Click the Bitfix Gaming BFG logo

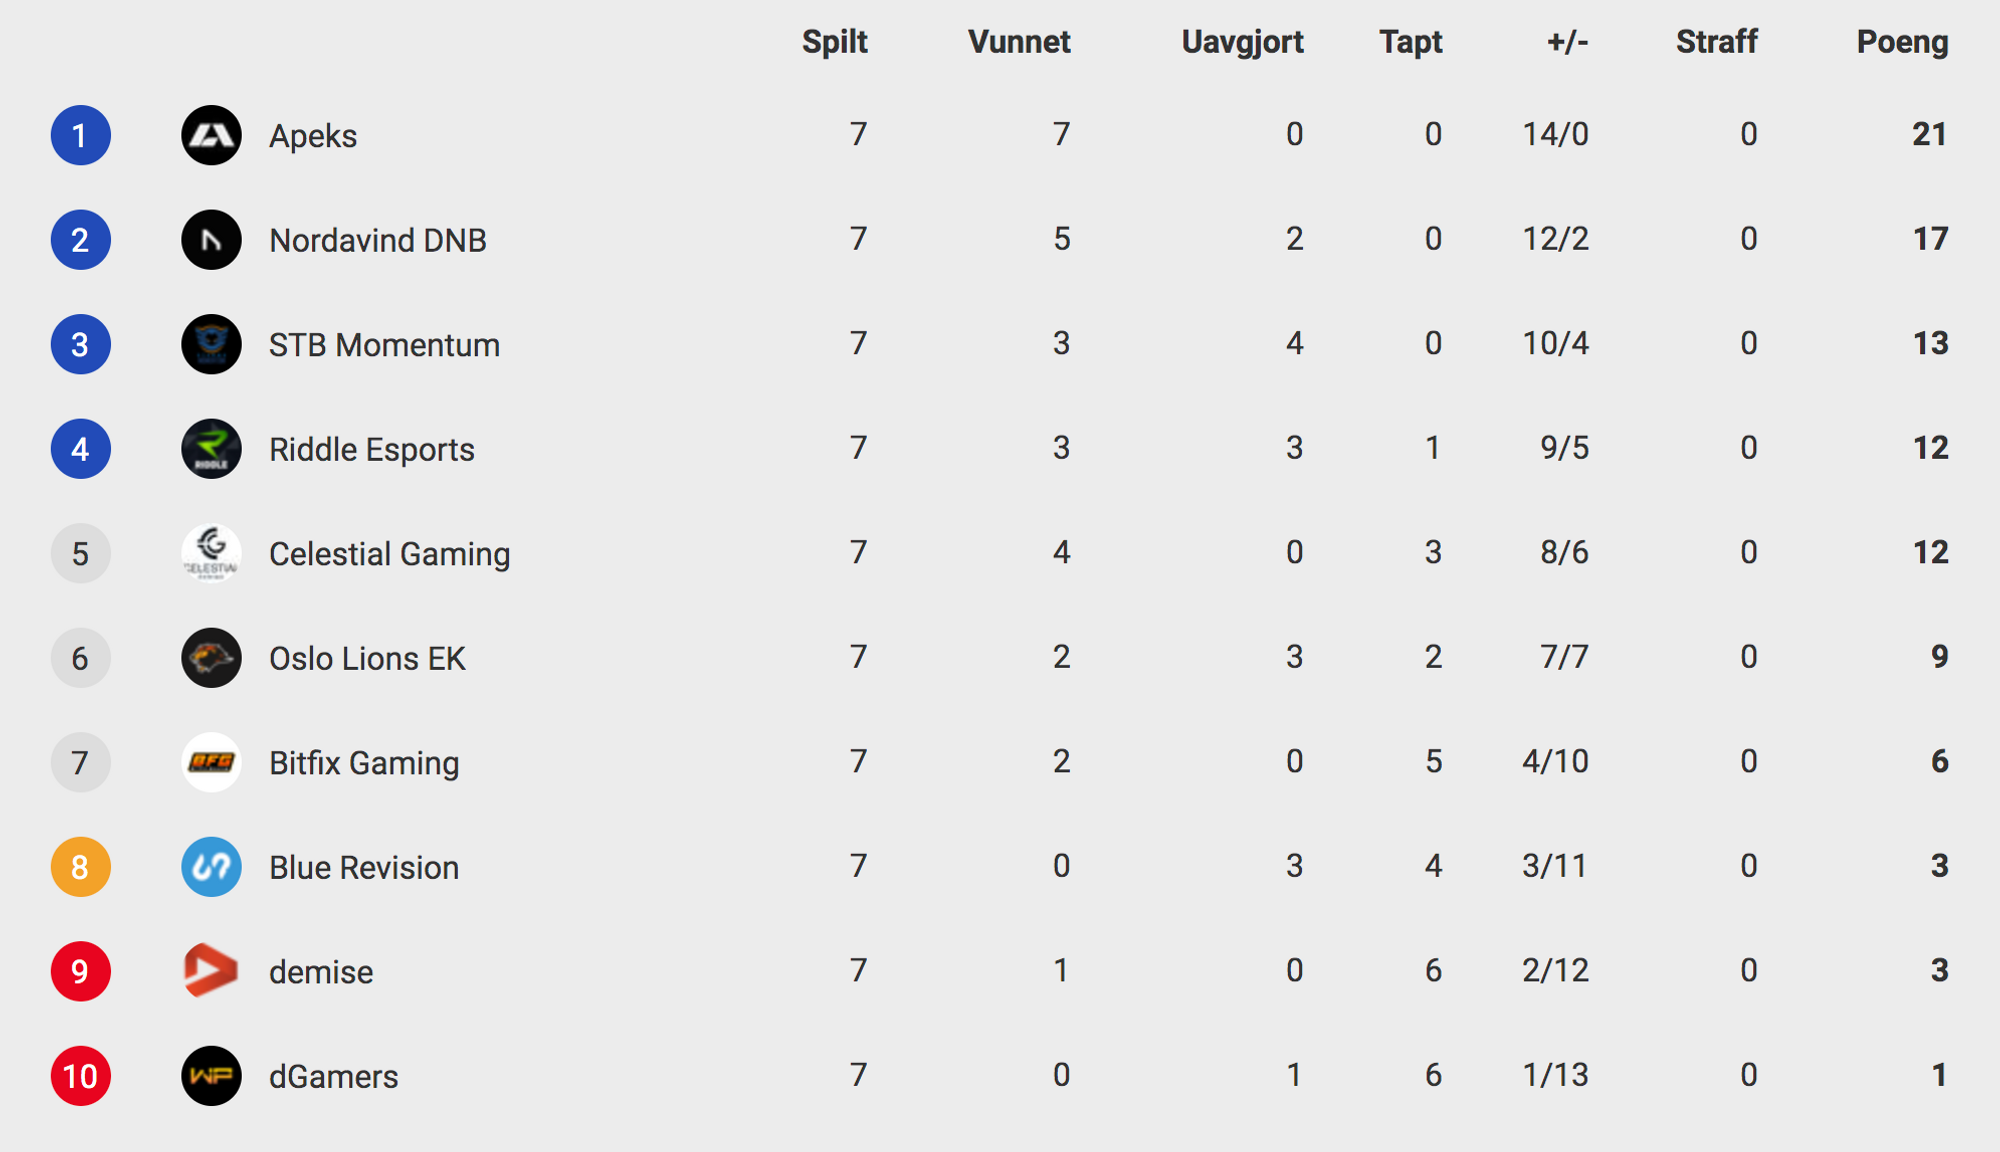[x=211, y=762]
